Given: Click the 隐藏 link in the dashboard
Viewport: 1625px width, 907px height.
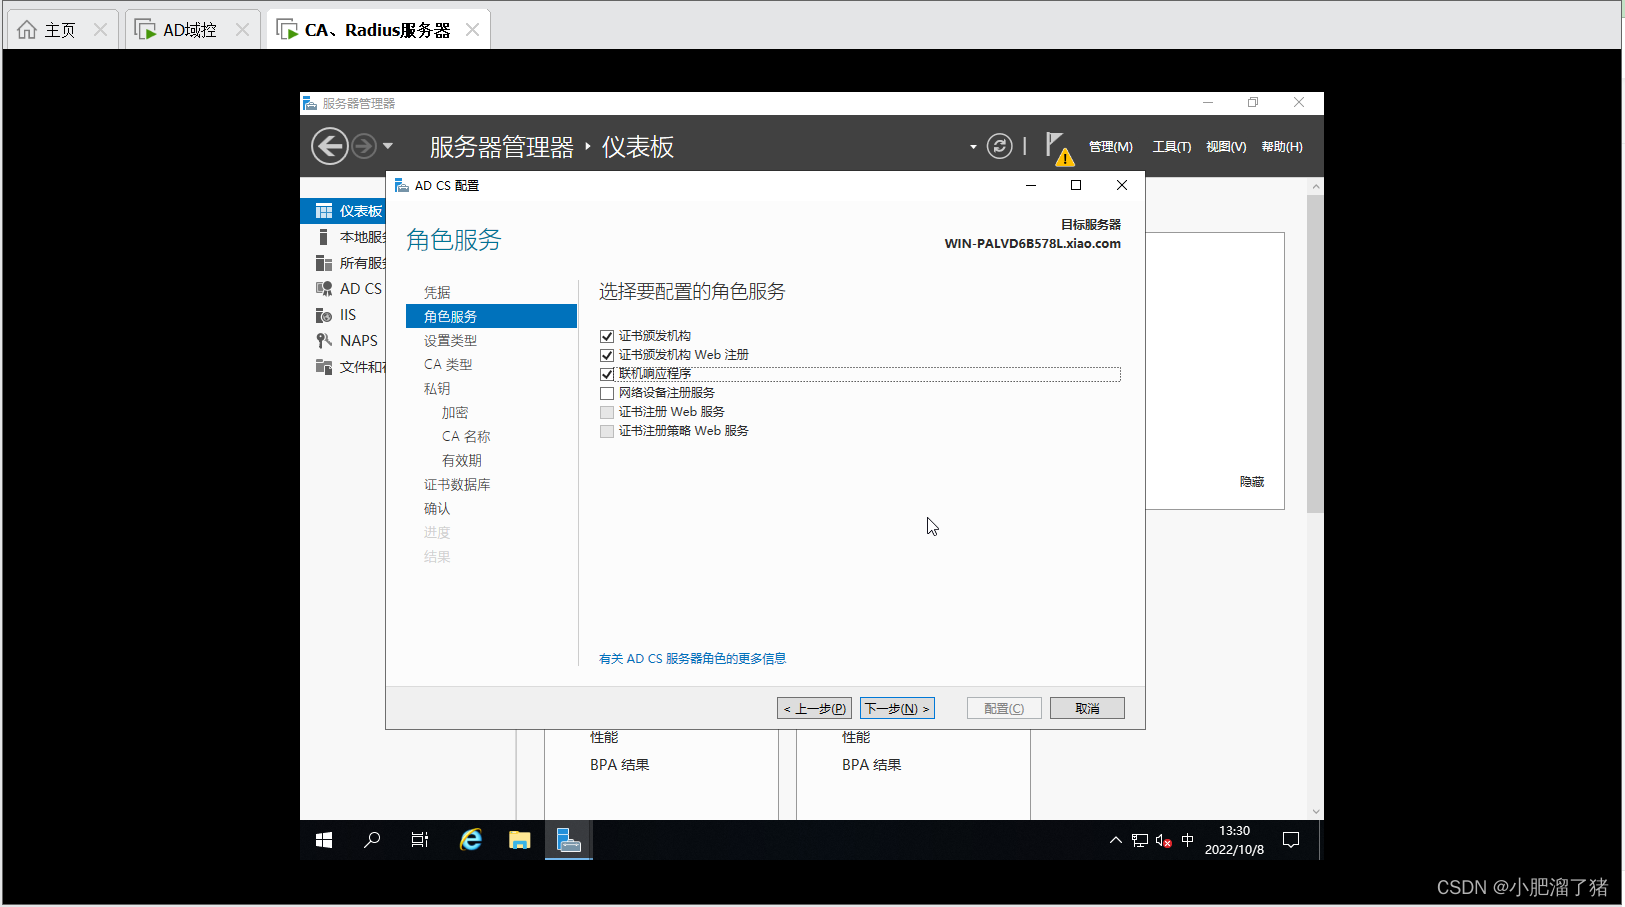Looking at the screenshot, I should point(1252,482).
